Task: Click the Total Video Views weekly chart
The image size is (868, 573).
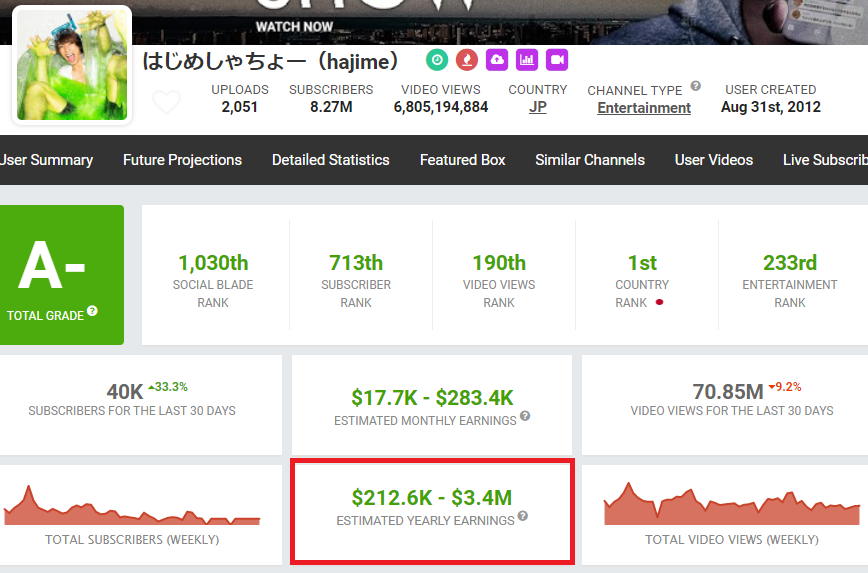Action: point(731,505)
